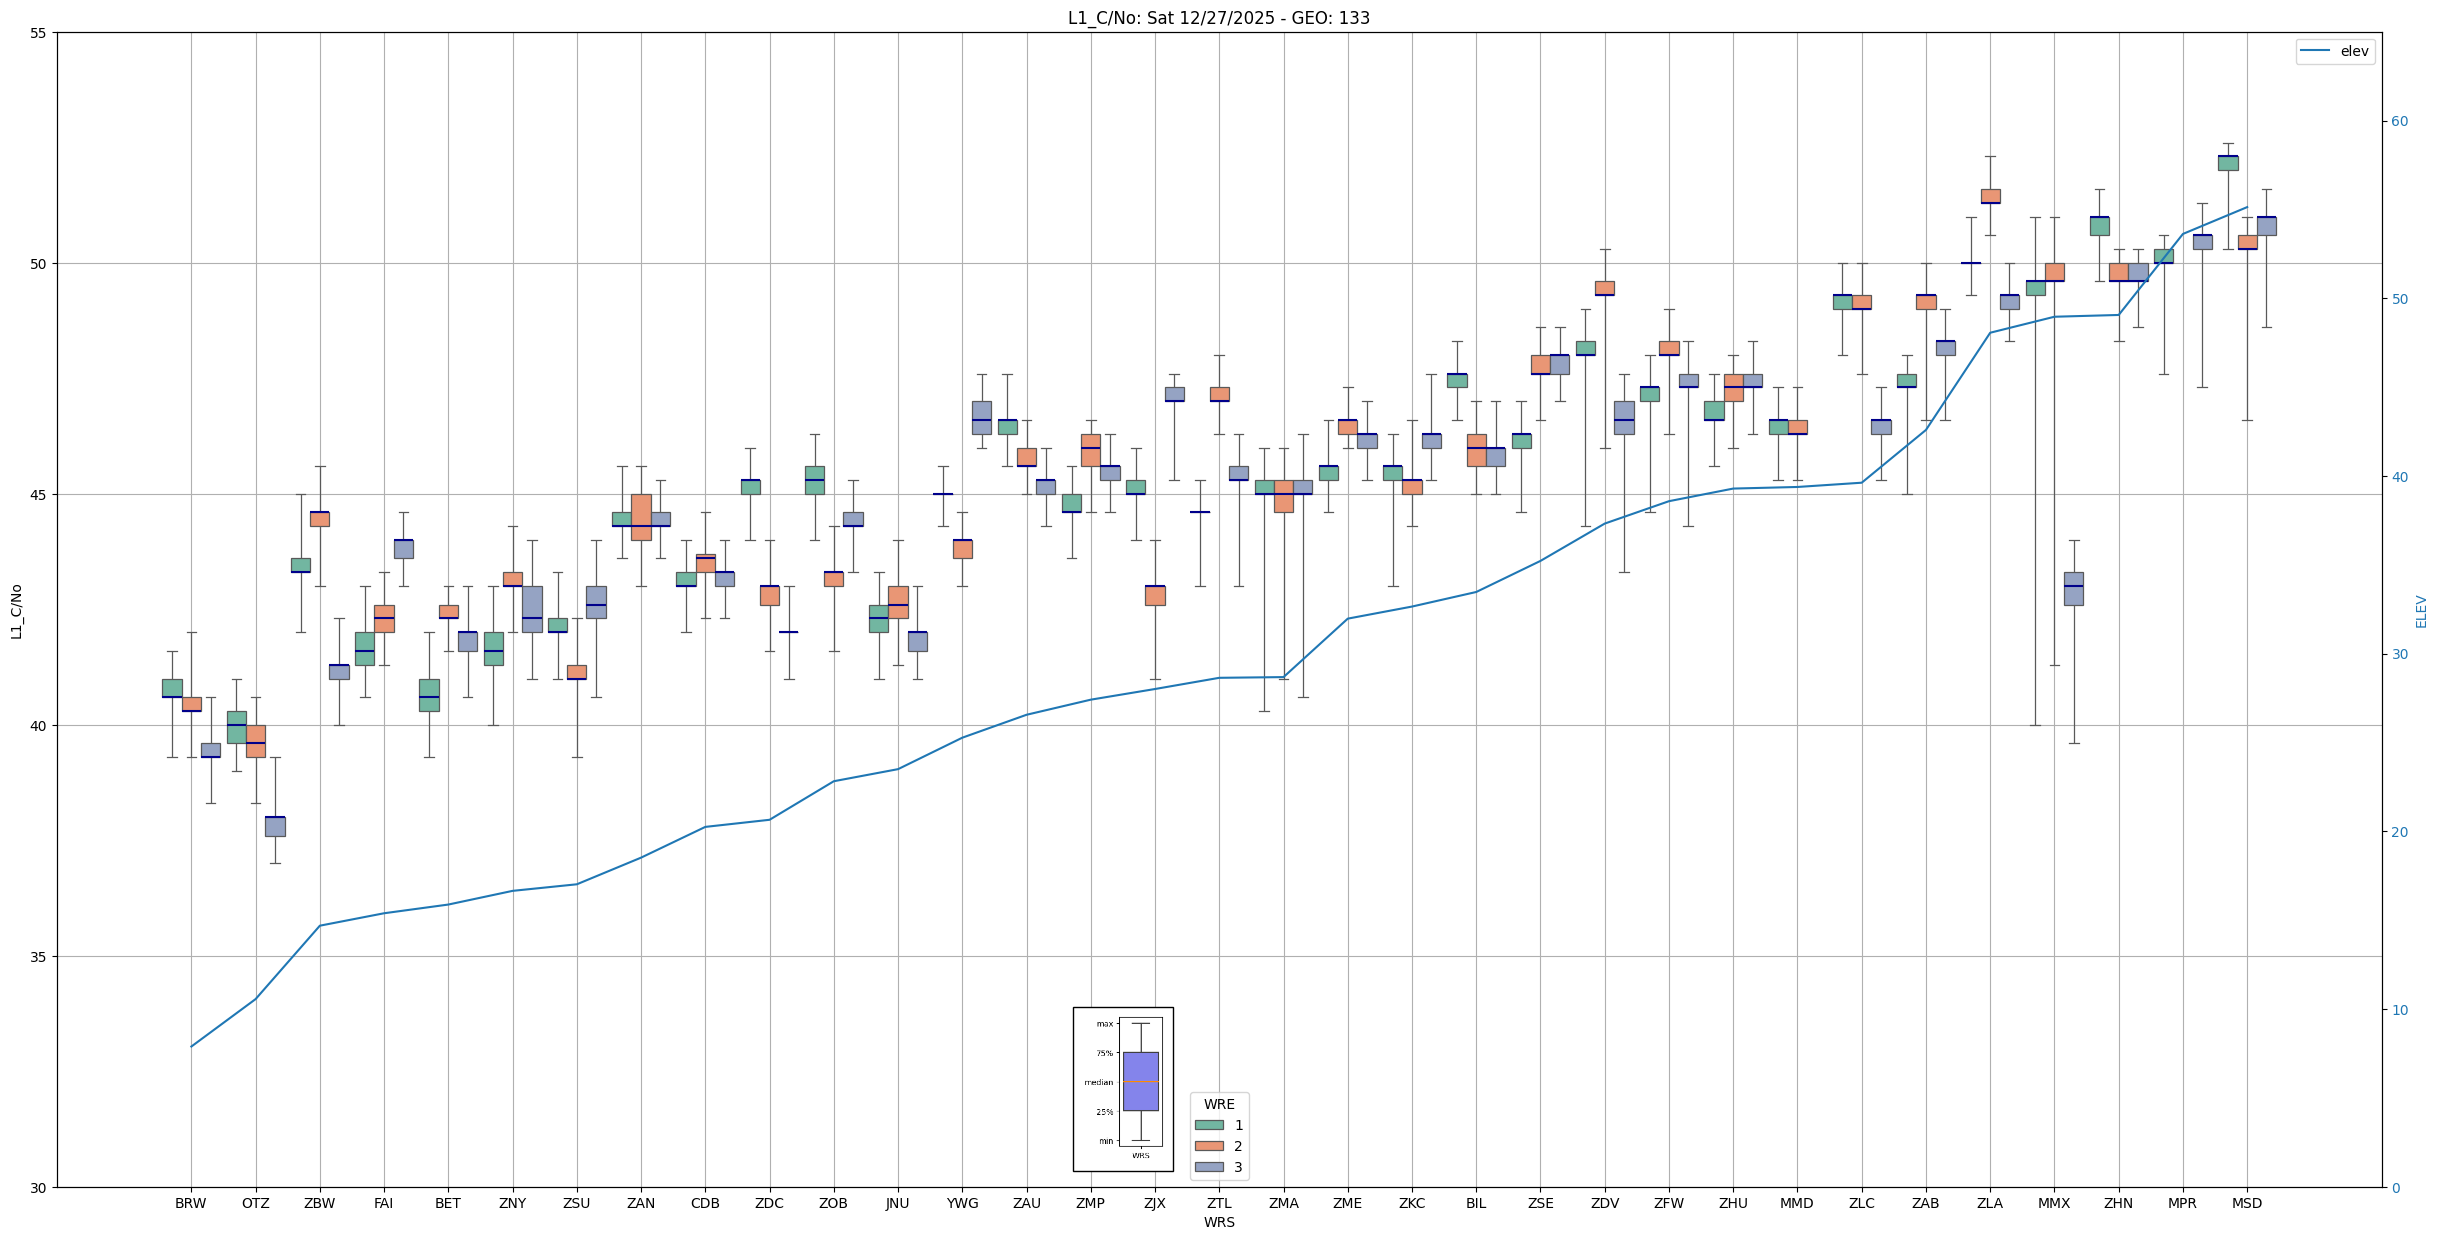Click the BRW station label

(190, 1203)
